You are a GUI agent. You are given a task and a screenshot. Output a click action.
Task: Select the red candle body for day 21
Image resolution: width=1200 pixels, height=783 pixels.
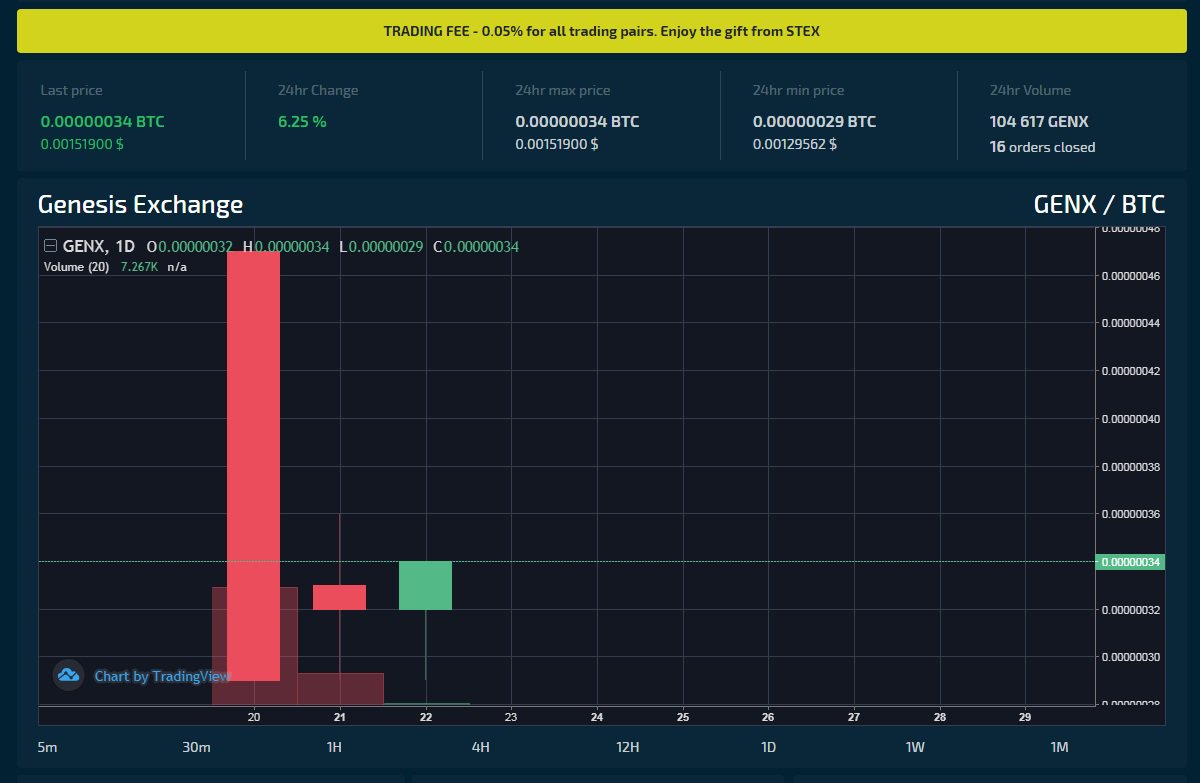(340, 597)
